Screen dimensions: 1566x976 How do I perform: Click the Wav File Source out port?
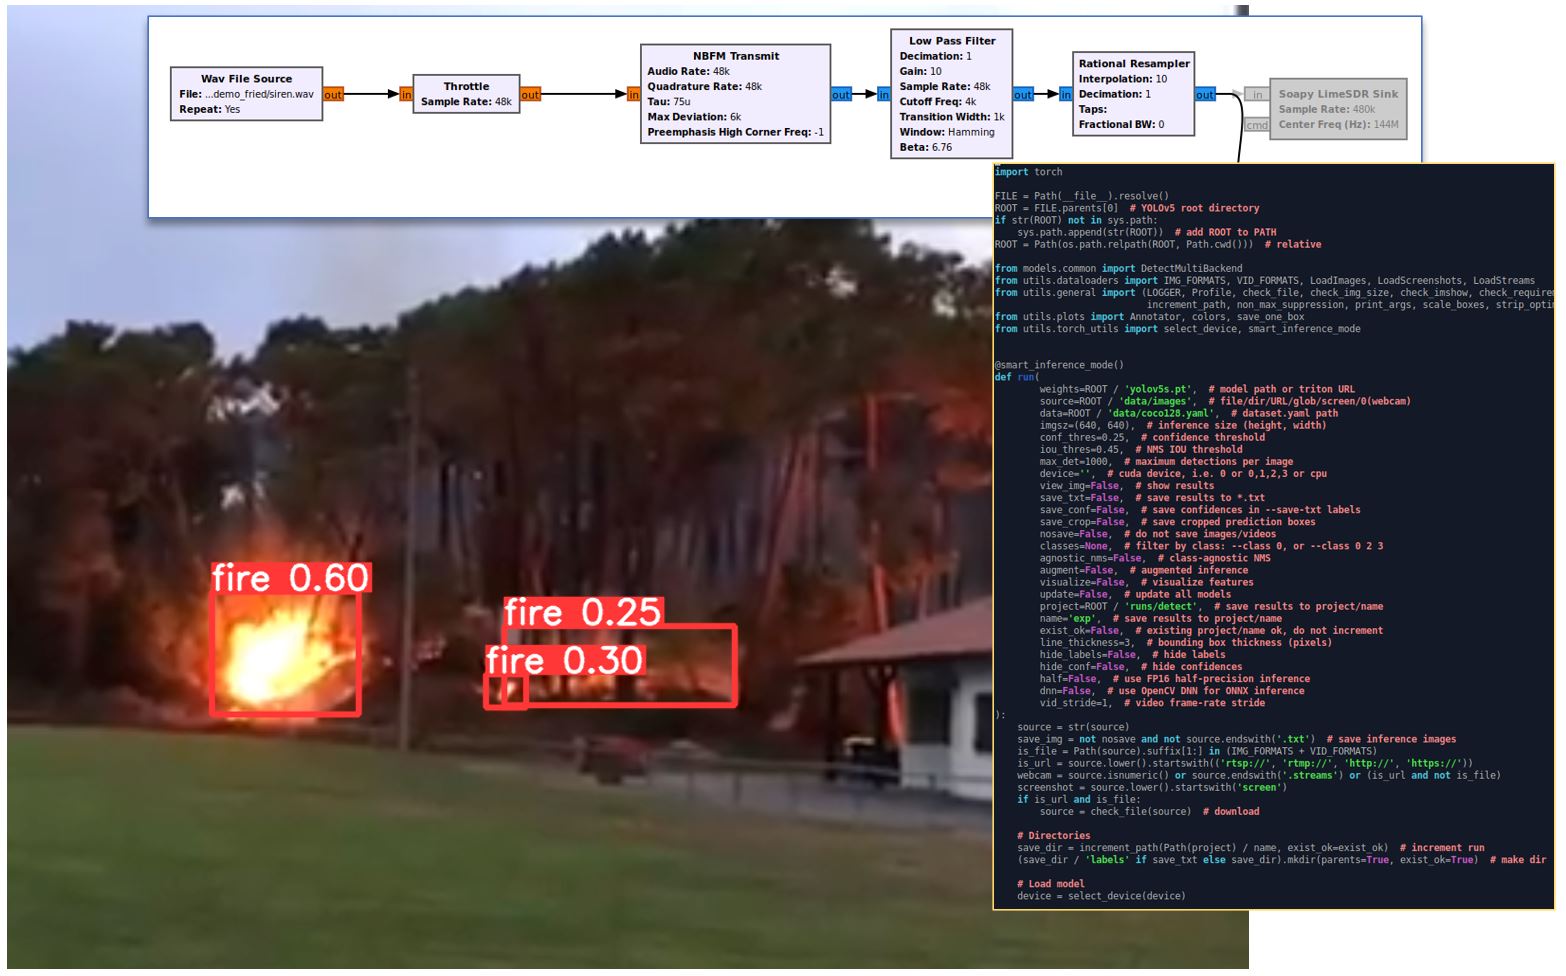coord(333,95)
